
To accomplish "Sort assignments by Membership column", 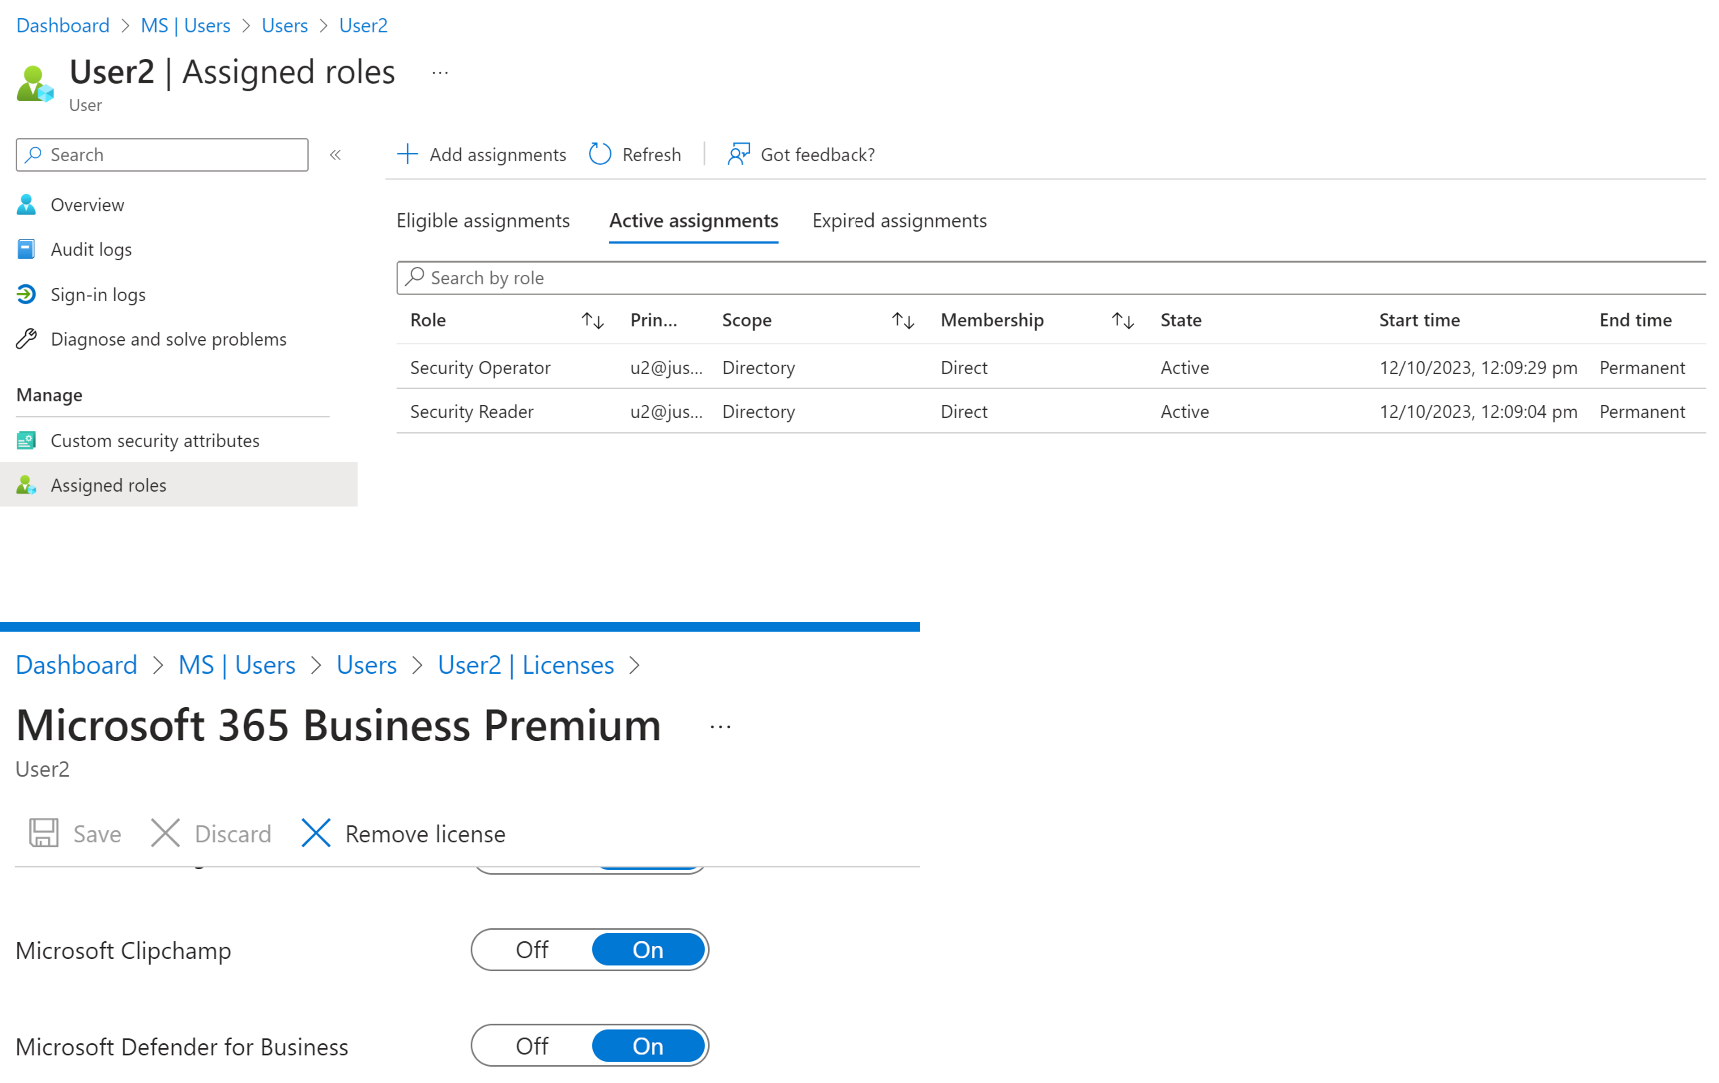I will click(1122, 320).
